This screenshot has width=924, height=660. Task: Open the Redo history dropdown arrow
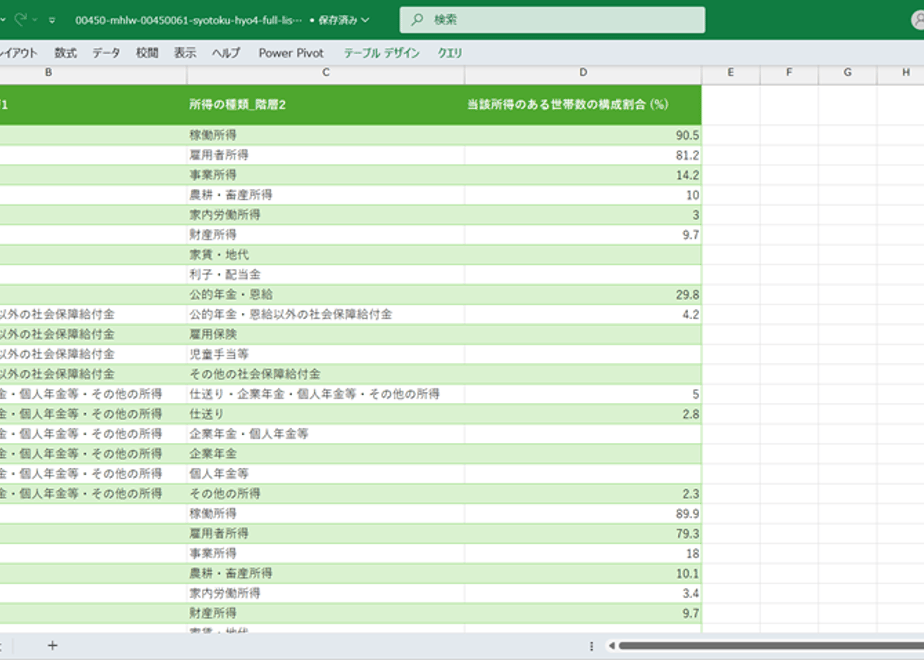coord(35,20)
